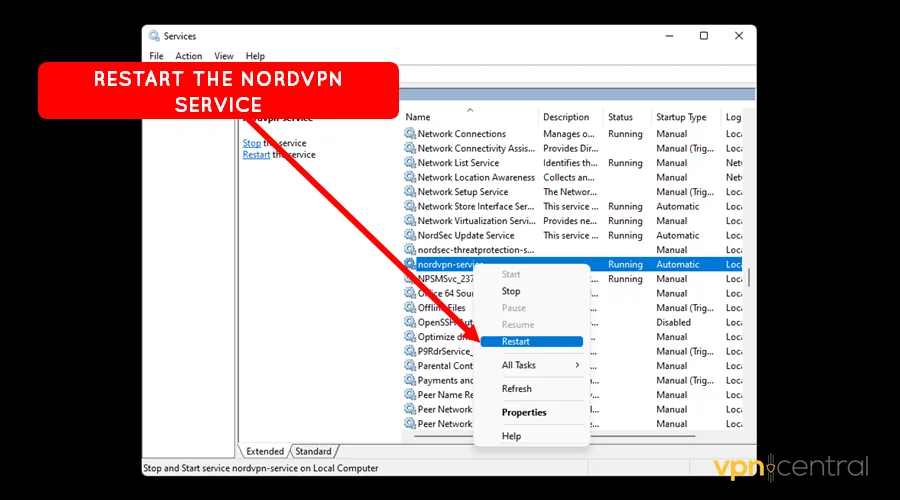The width and height of the screenshot is (900, 500).
Task: Click gear icon of NordSec Update Service
Action: (x=410, y=235)
